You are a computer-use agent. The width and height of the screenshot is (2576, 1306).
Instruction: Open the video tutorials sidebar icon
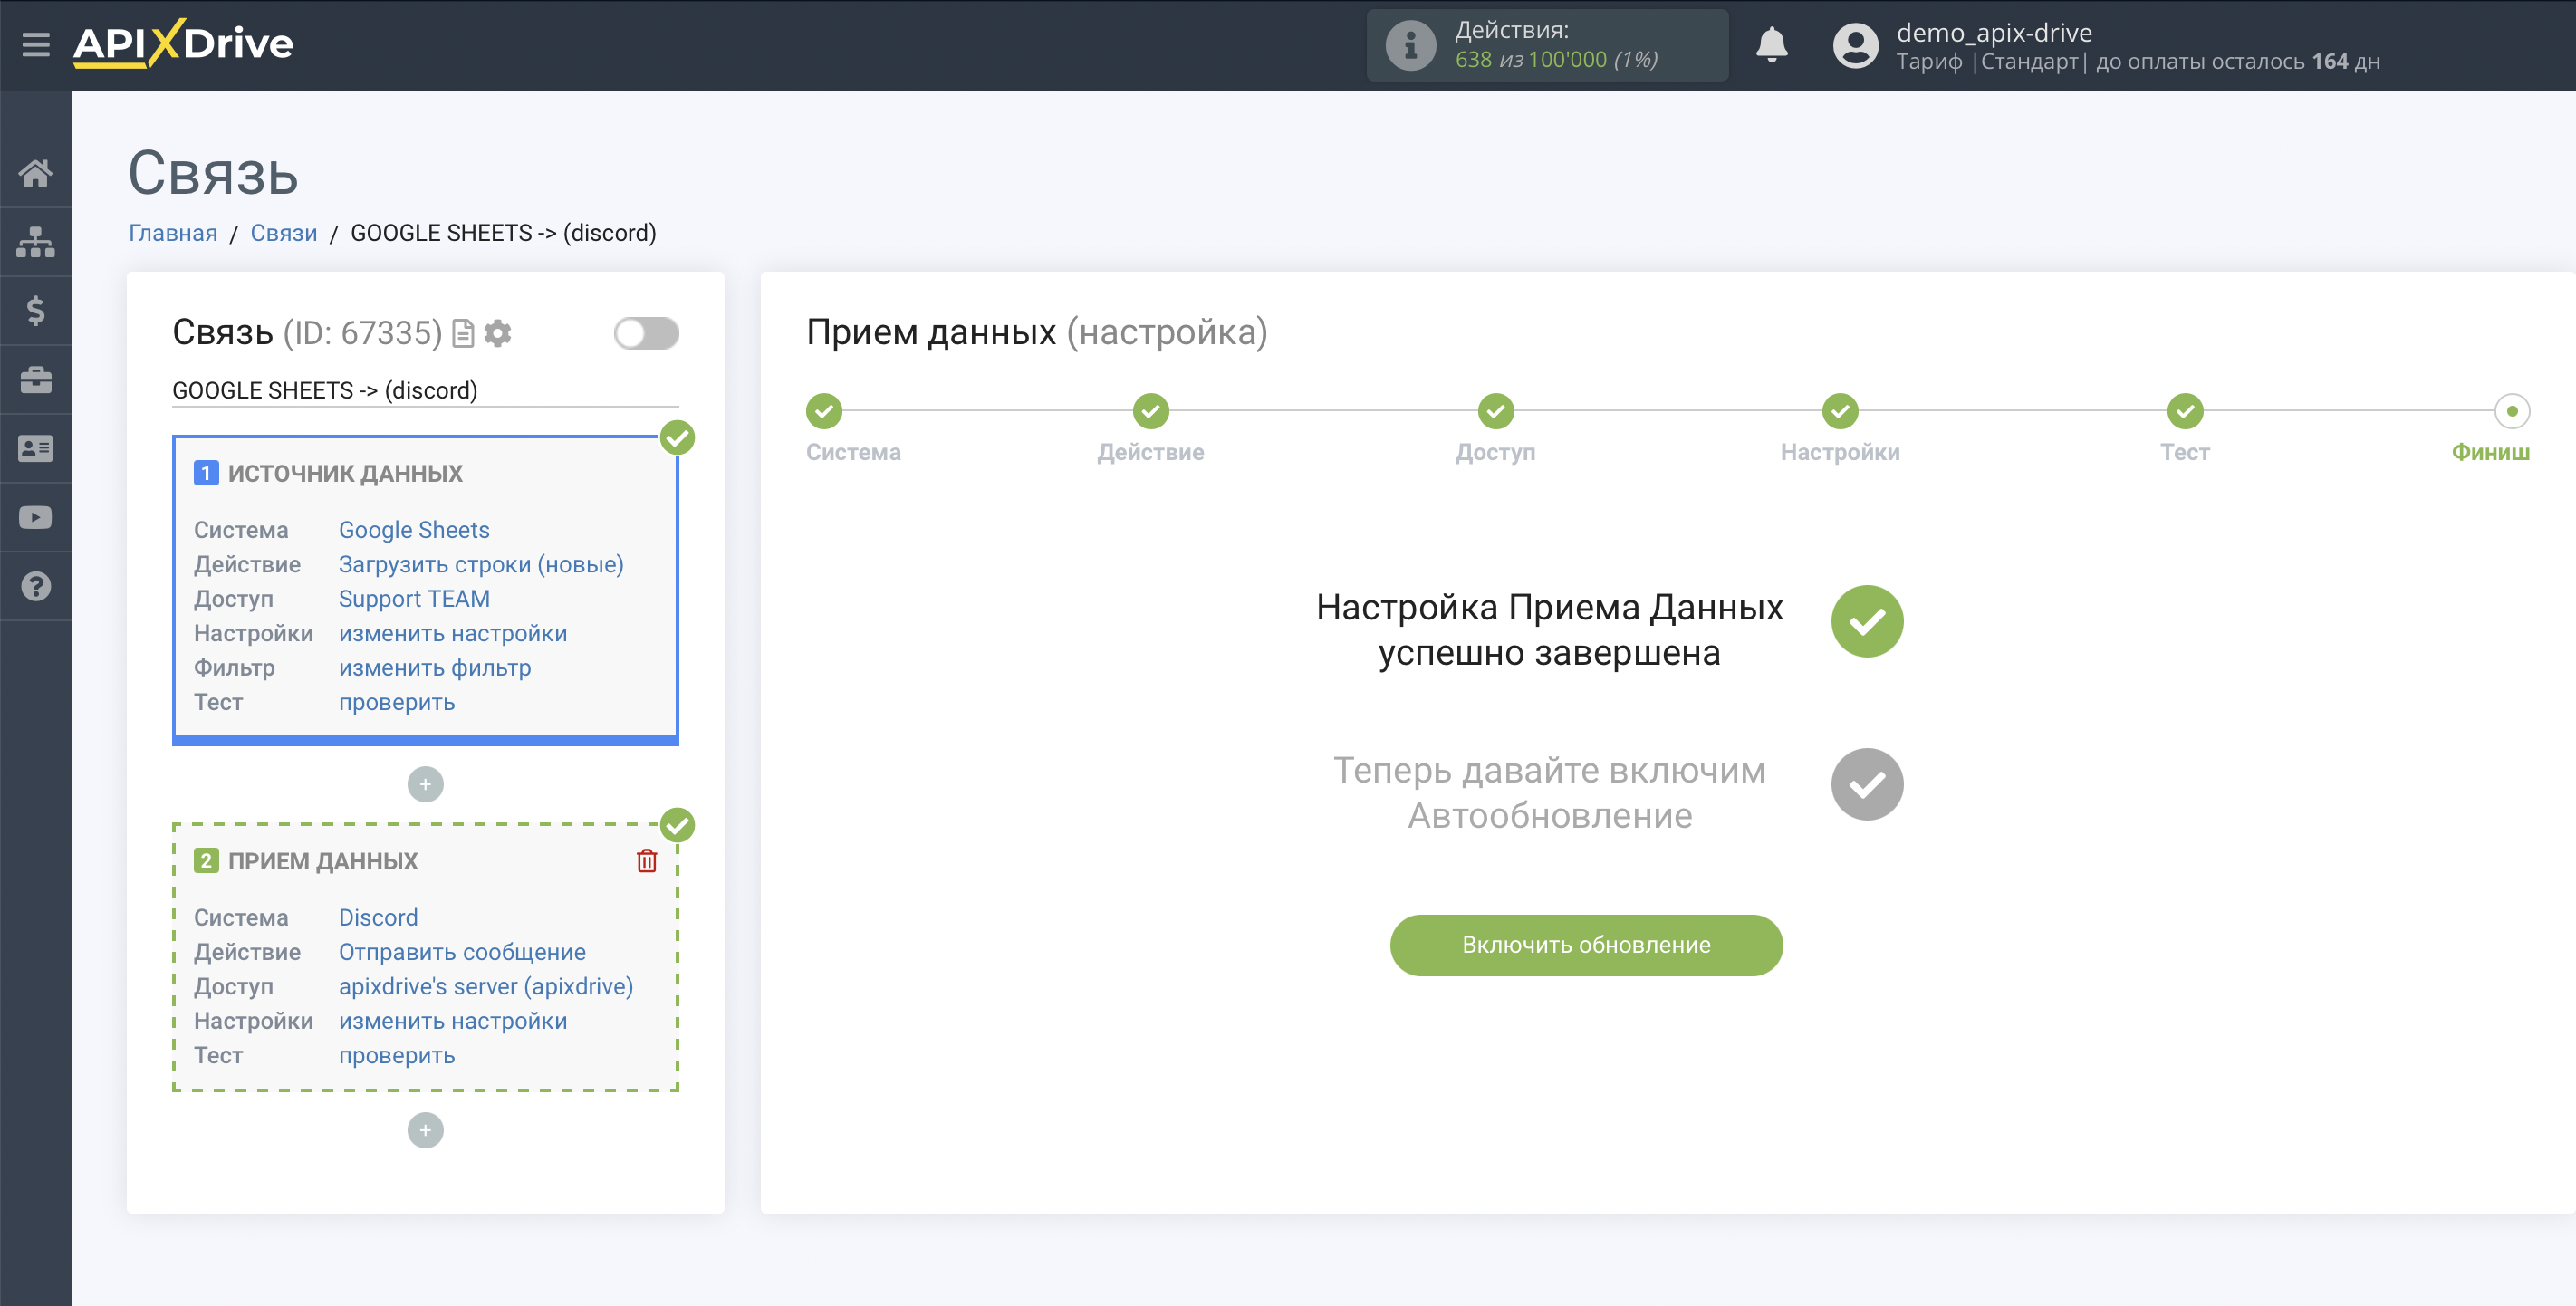pyautogui.click(x=36, y=518)
